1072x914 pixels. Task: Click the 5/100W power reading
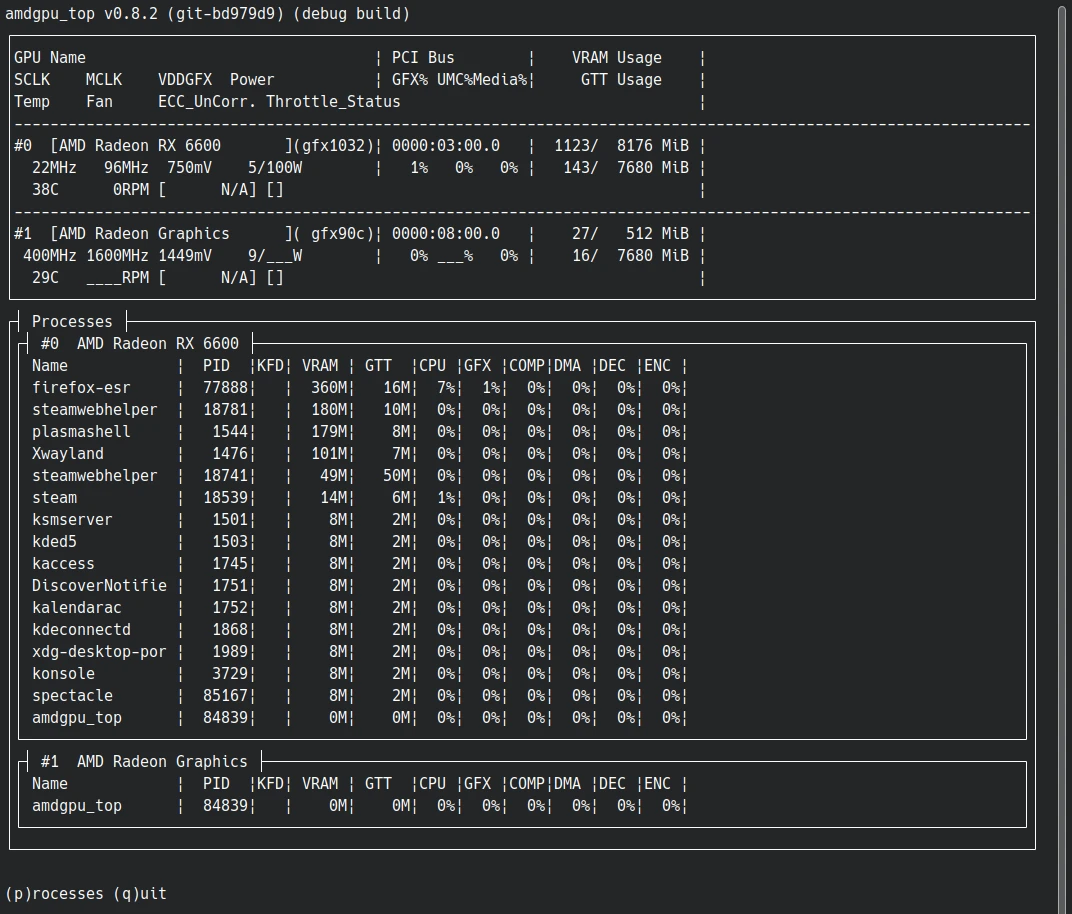(x=275, y=167)
